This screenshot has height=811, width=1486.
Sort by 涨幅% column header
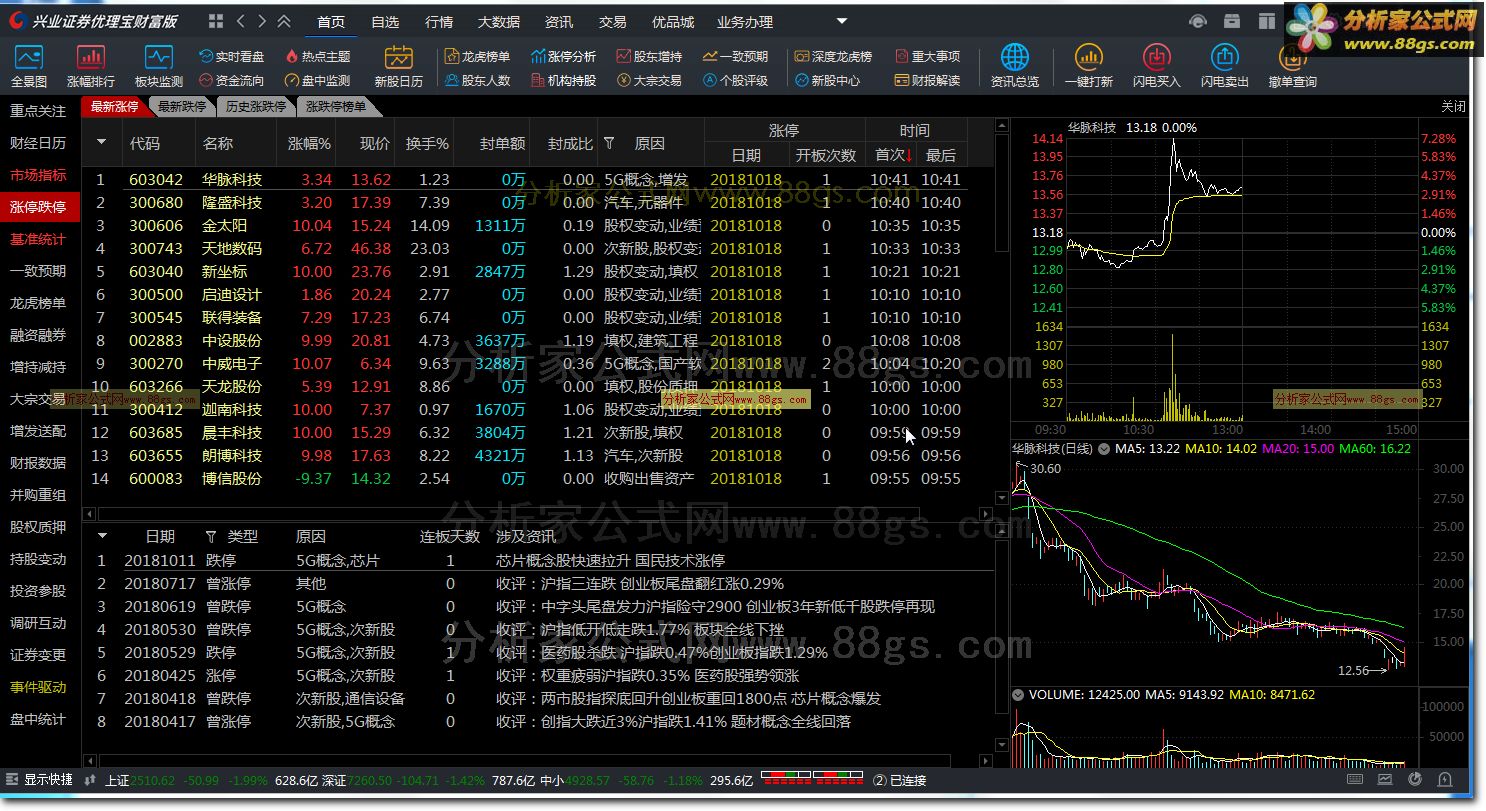(x=309, y=143)
